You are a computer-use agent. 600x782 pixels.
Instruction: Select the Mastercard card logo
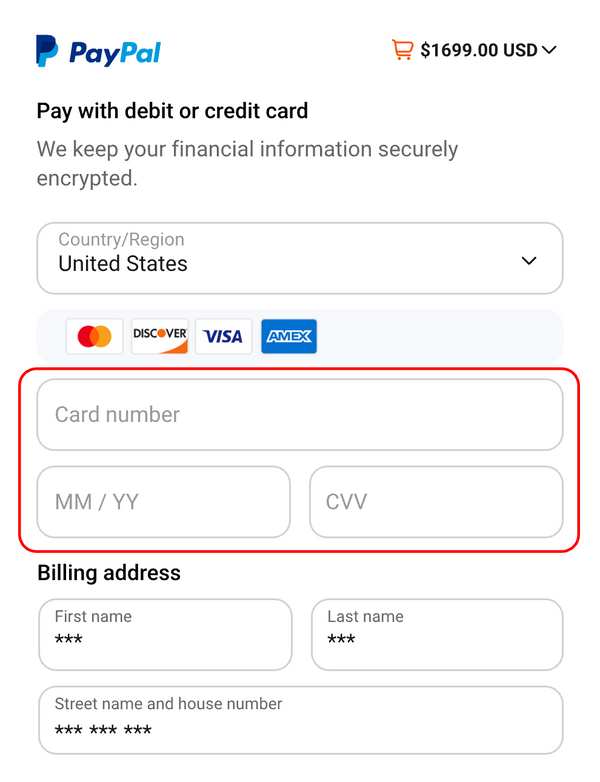click(95, 336)
